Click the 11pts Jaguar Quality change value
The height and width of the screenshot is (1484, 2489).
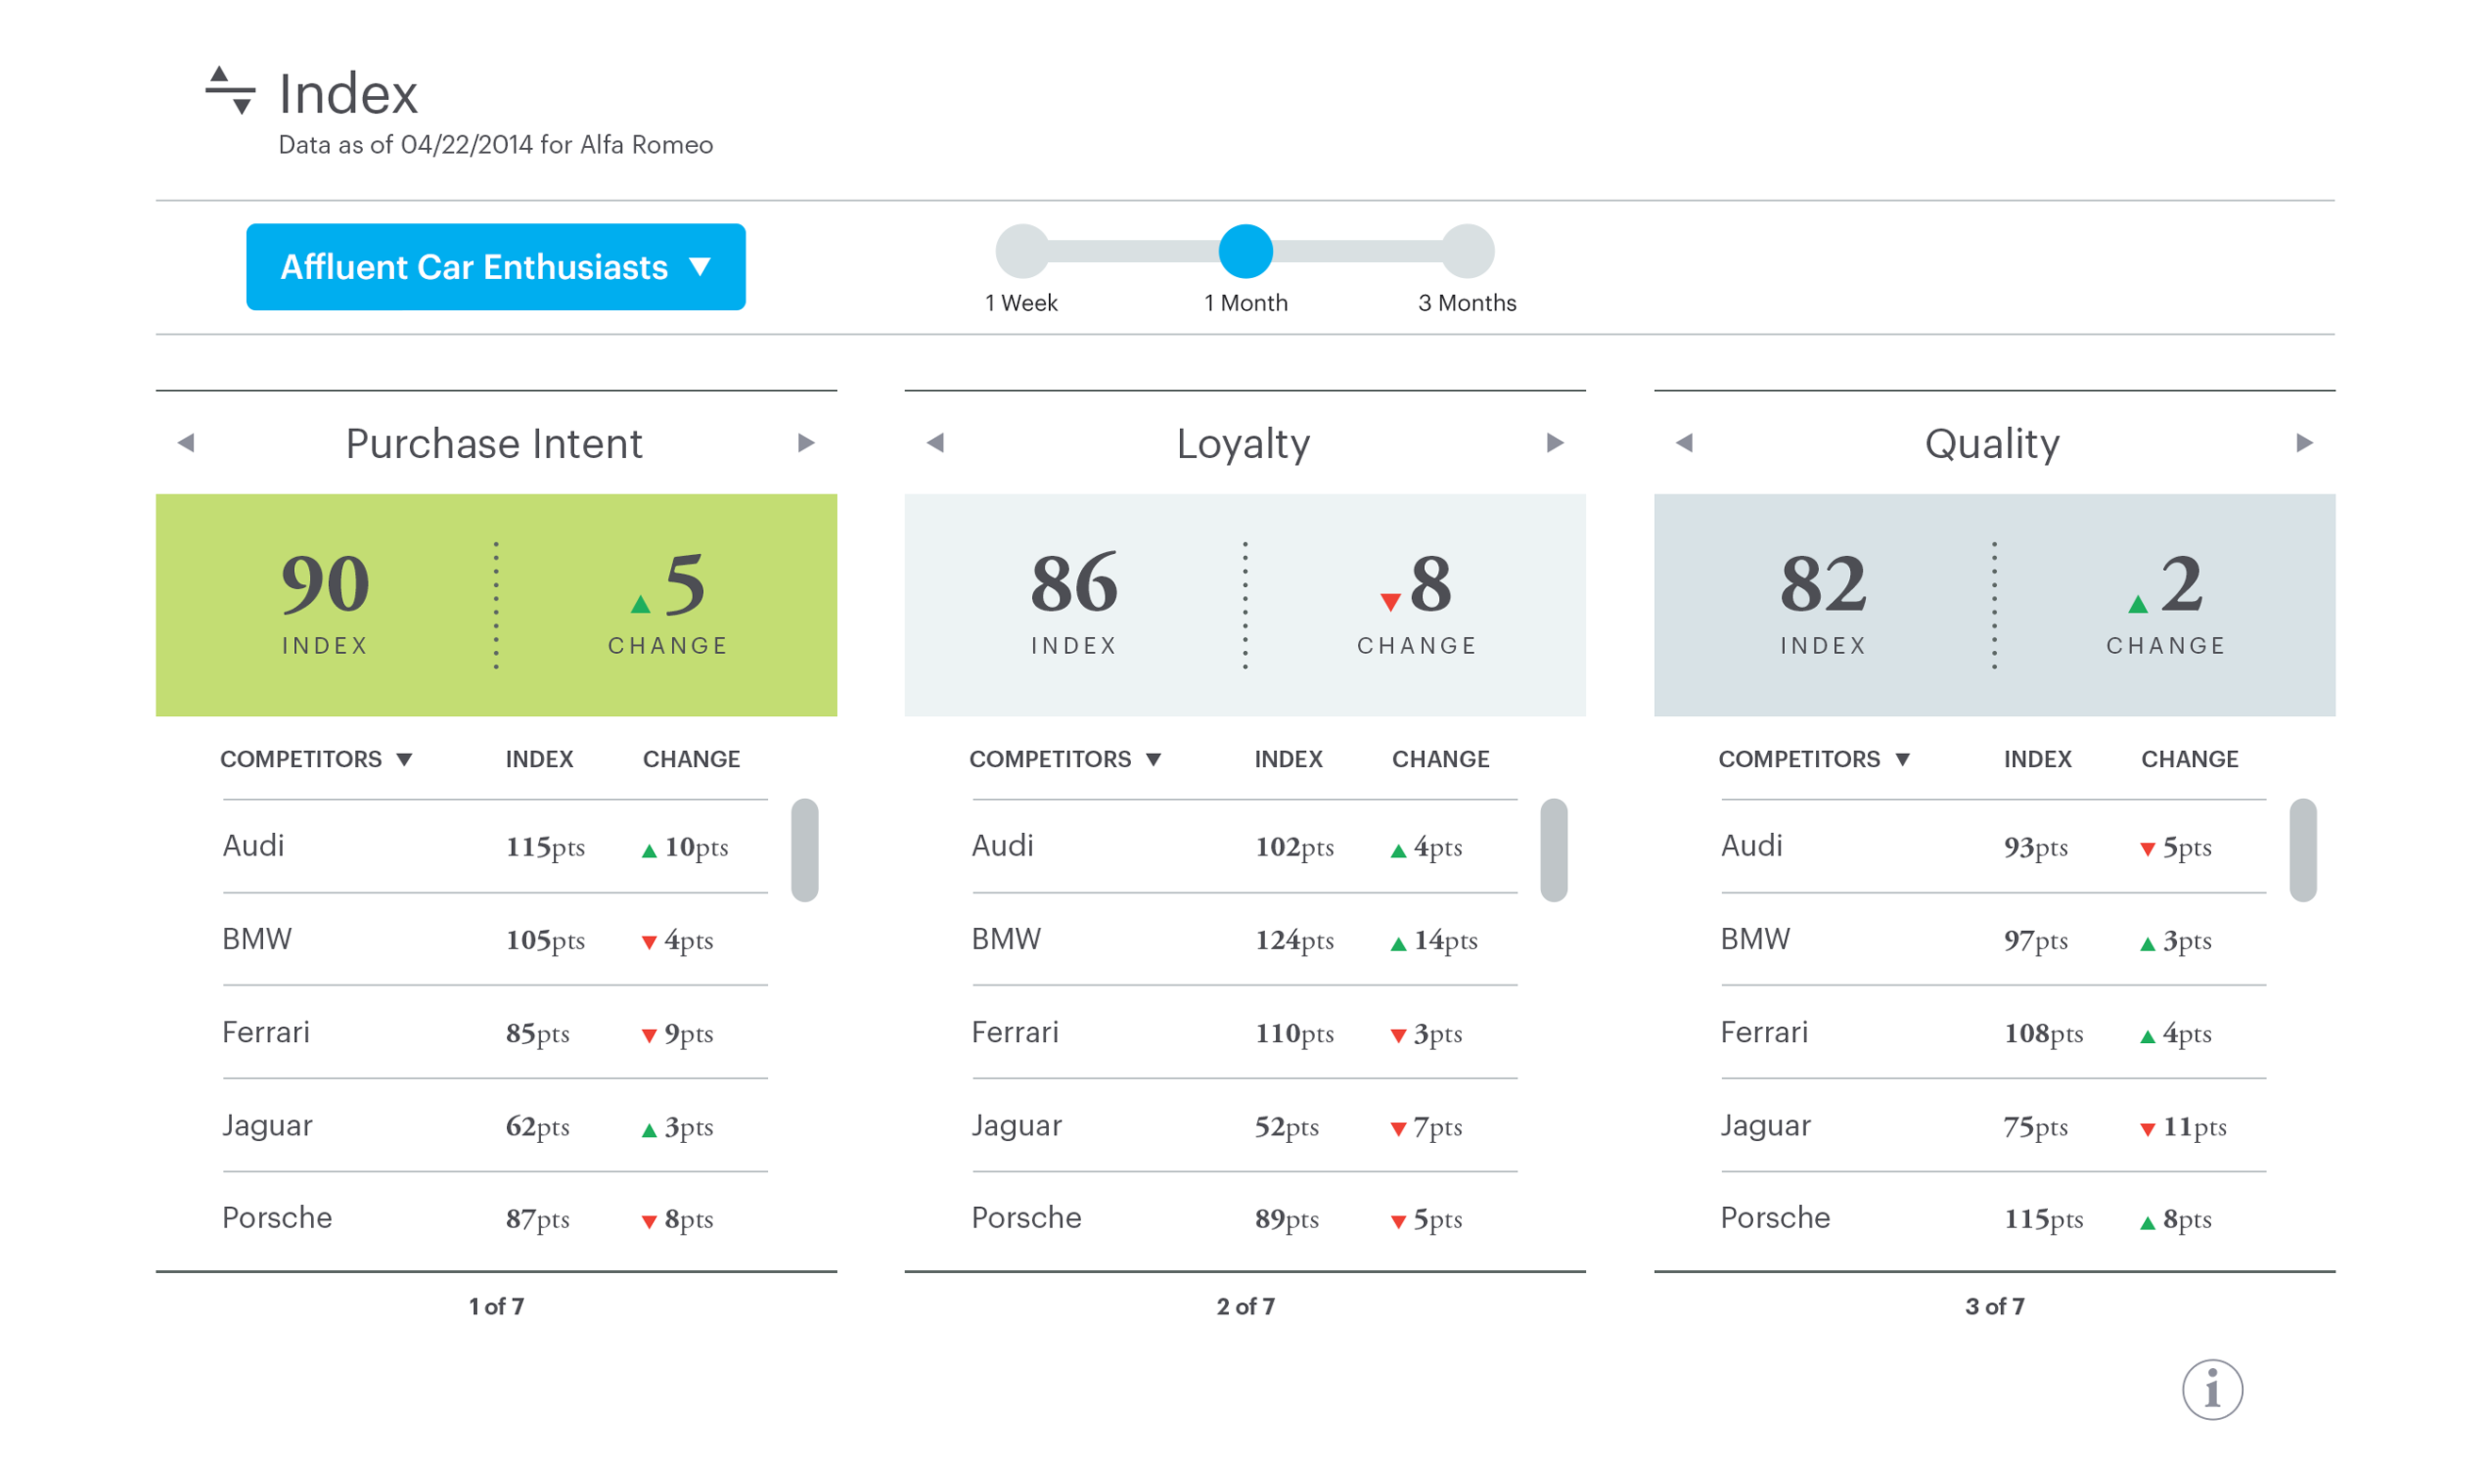click(x=2182, y=1127)
